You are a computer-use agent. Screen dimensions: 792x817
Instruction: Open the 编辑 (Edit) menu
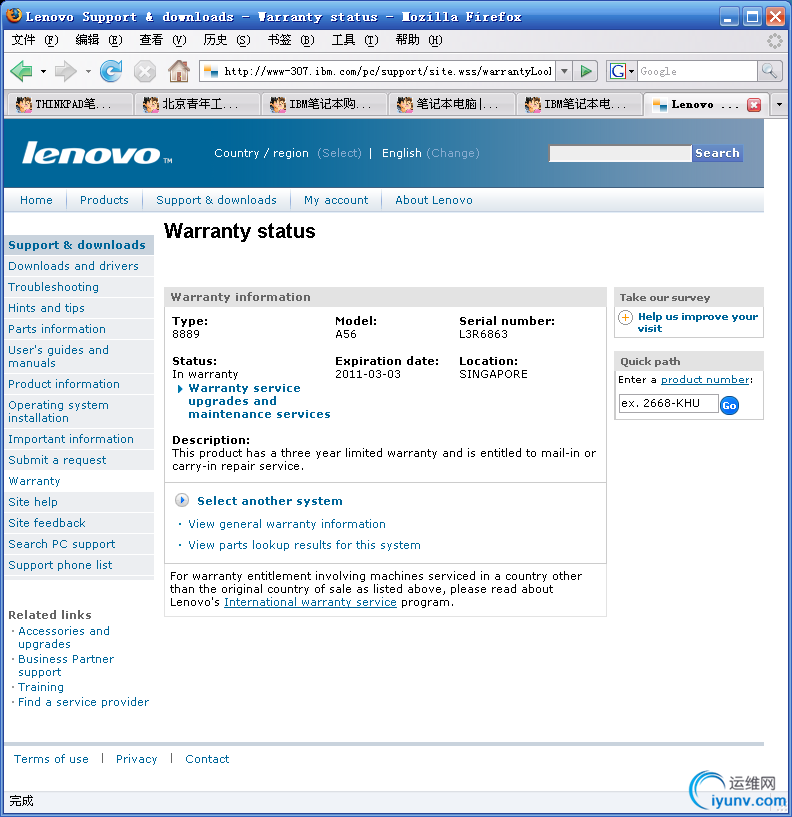98,40
